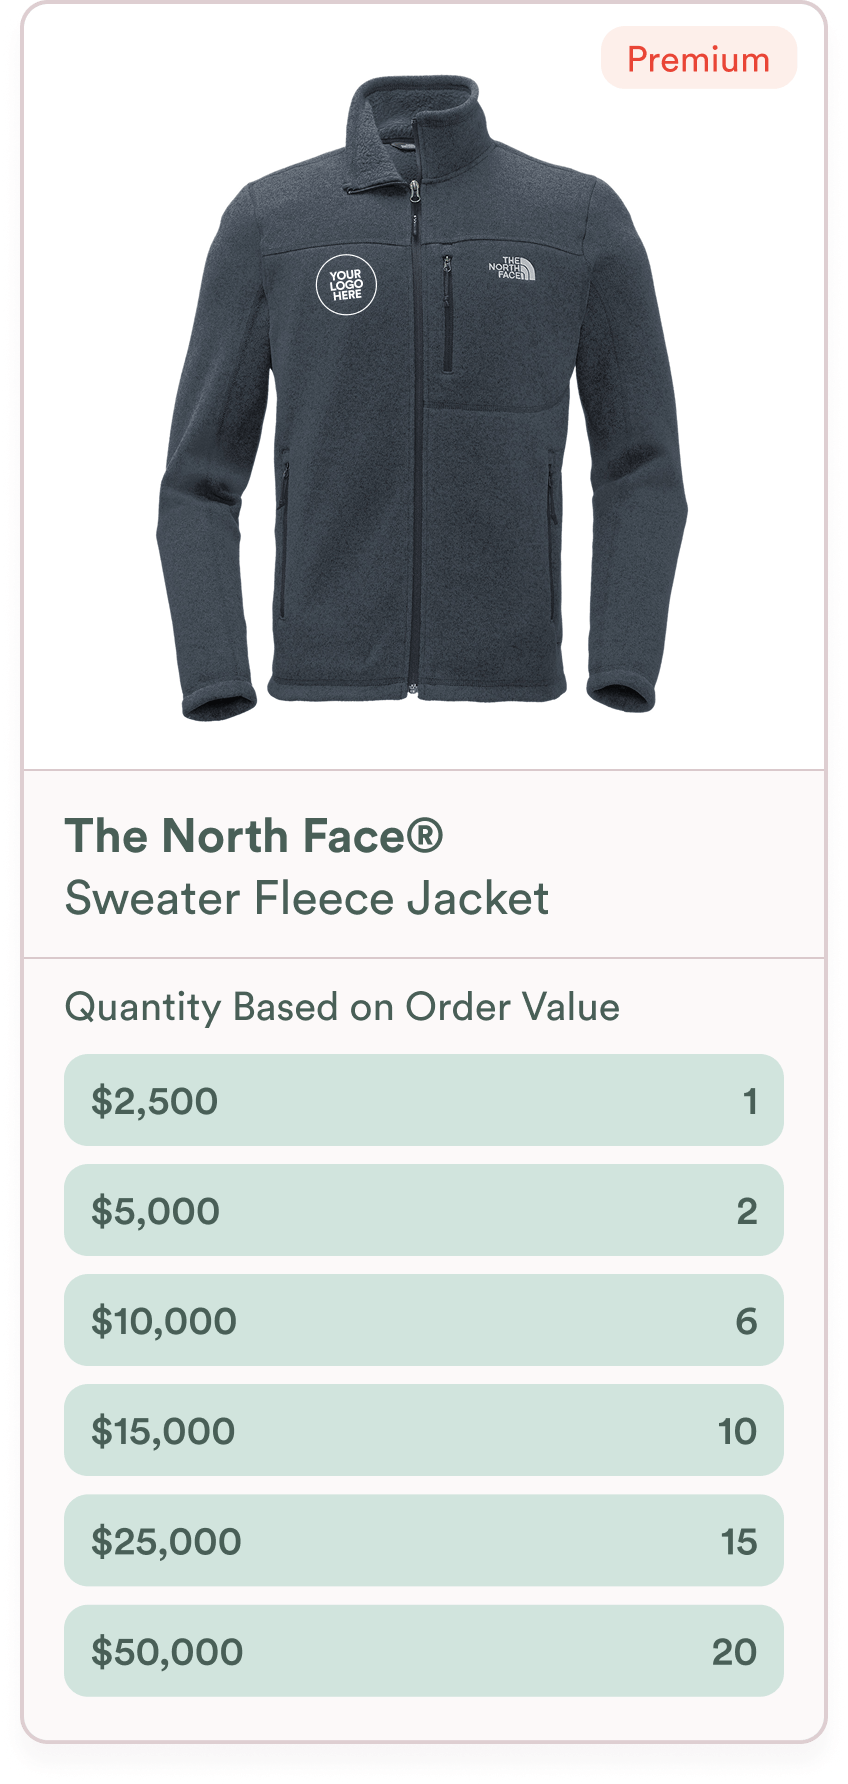The image size is (848, 1784).
Task: Click quantity number 1 in the first tier
Action: tap(750, 1101)
